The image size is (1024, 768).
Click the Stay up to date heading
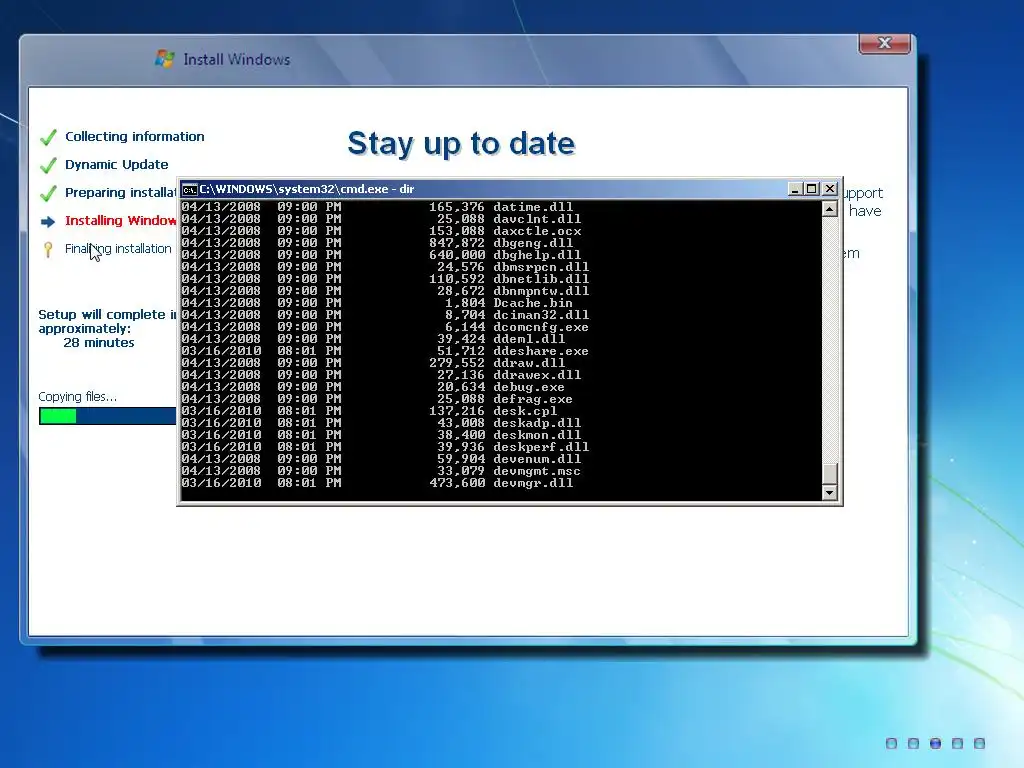(461, 144)
